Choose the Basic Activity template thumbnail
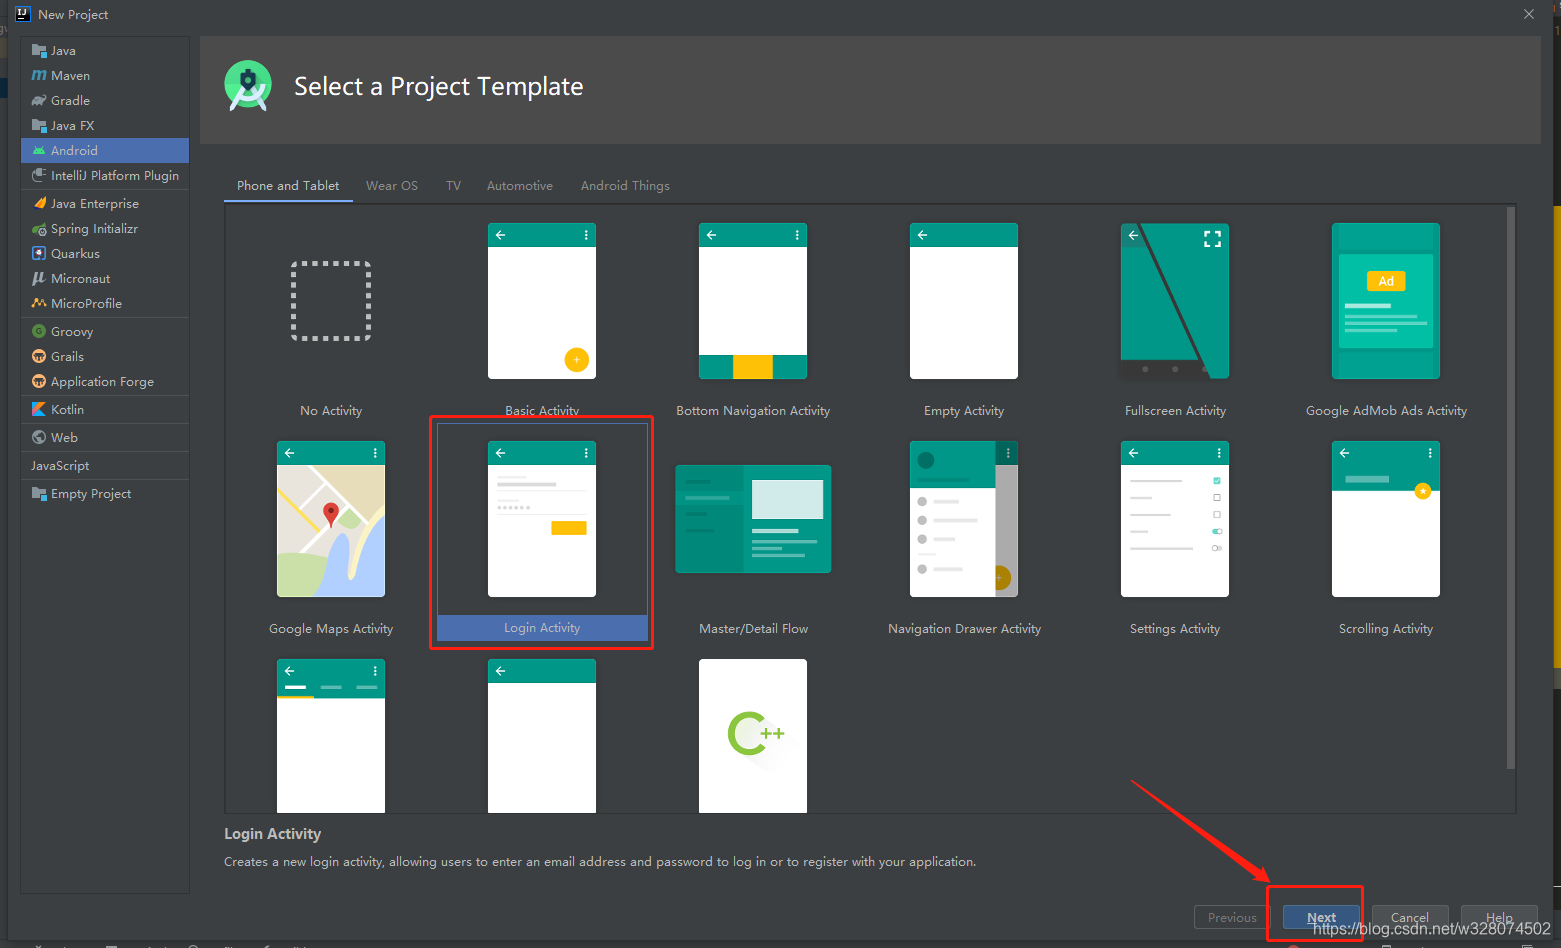The height and width of the screenshot is (948, 1561). tap(542, 301)
